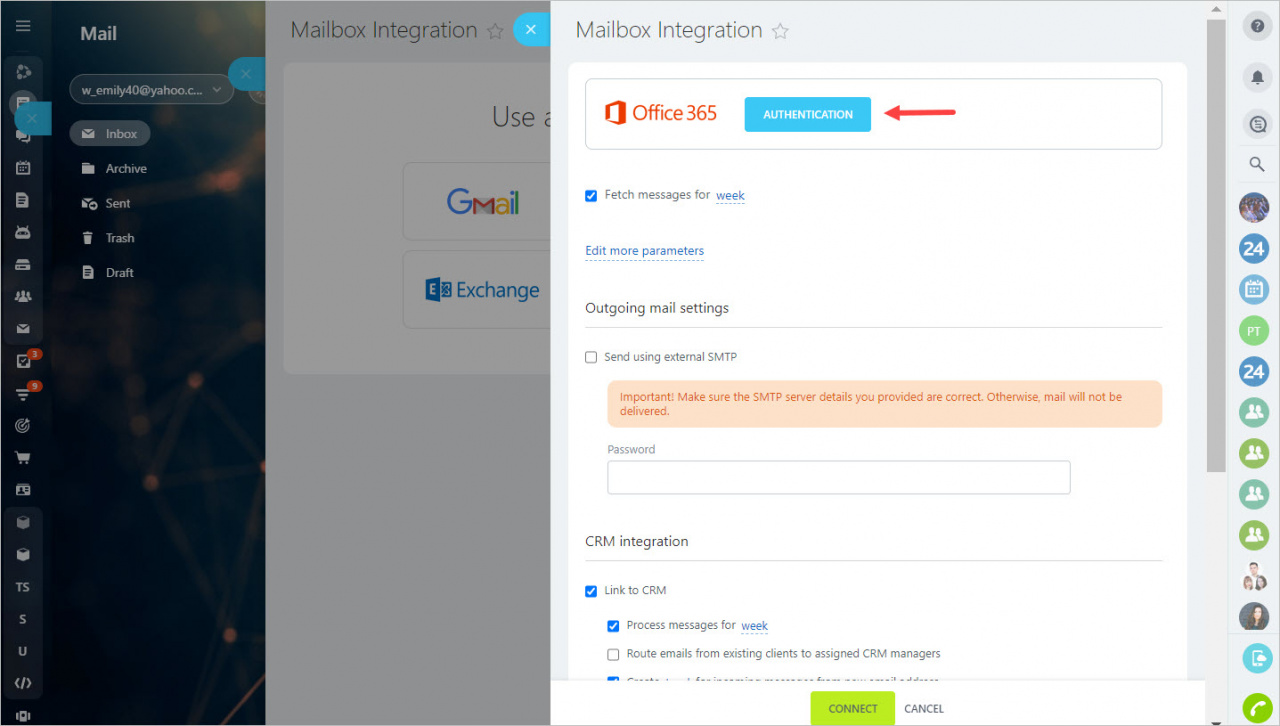The image size is (1280, 726).
Task: Open the Process messages week dropdown
Action: (x=754, y=626)
